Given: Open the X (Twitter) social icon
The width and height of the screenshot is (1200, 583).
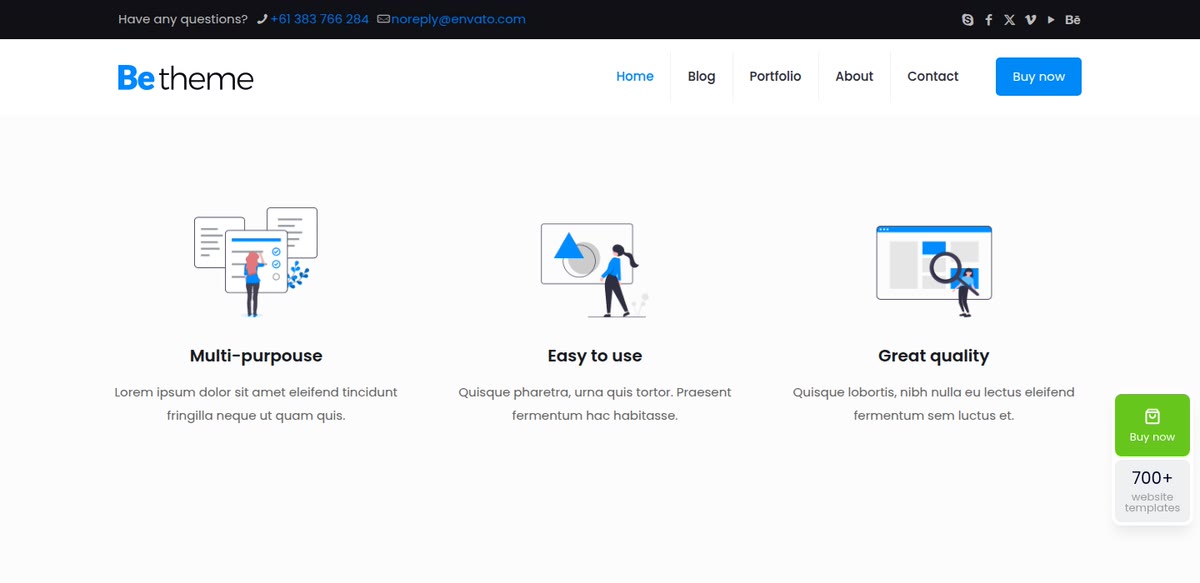Looking at the screenshot, I should click(x=1009, y=20).
